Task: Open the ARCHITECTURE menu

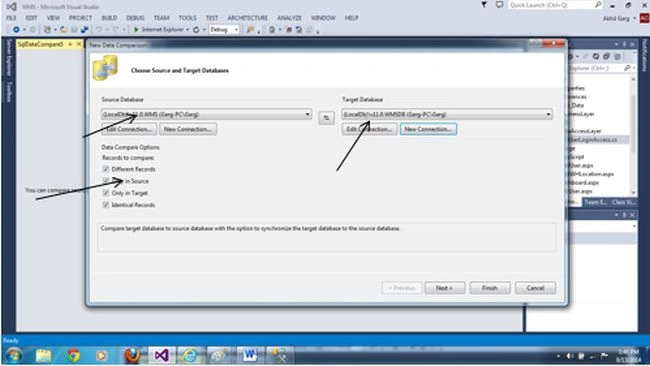Action: [247, 18]
